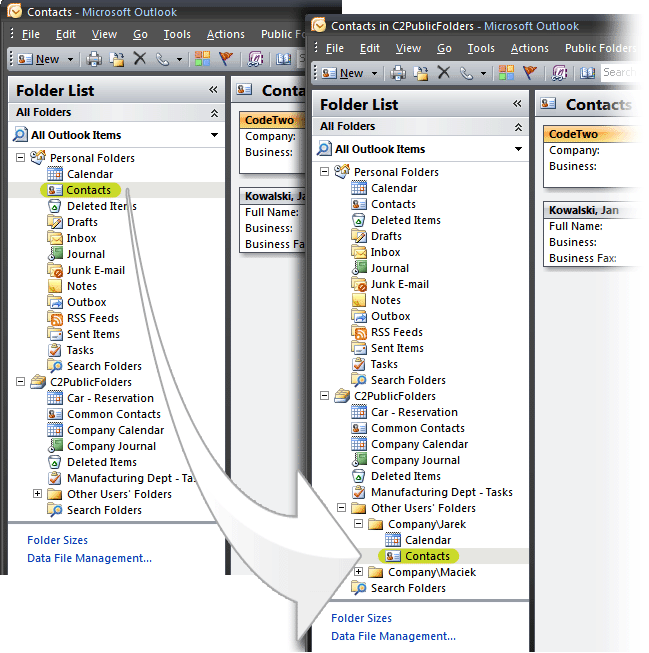Open Data File Management link in front window
Screen dimensions: 649x653
pos(393,636)
